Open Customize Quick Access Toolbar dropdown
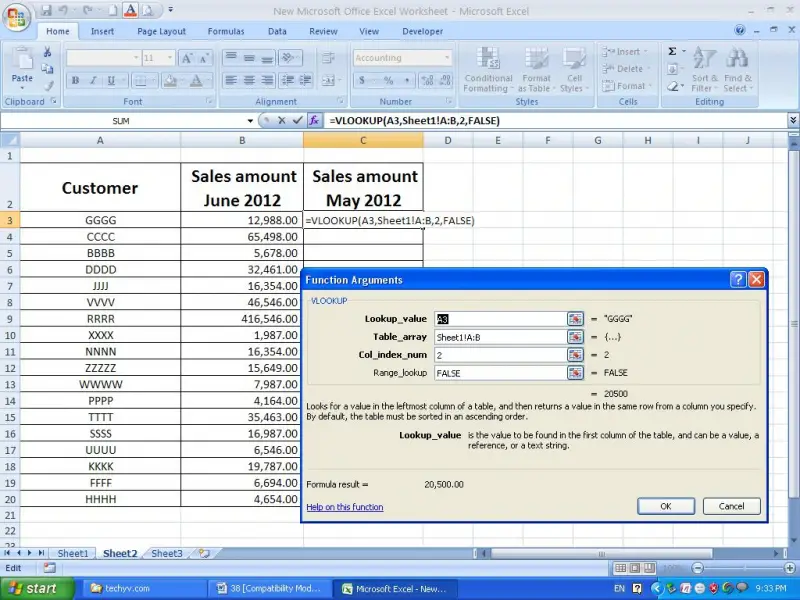Viewport: 800px width, 600px height. point(170,10)
